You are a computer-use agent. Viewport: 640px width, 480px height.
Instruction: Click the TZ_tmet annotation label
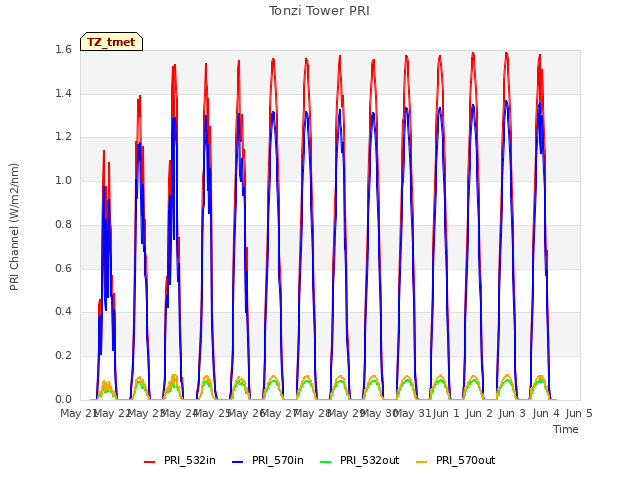(111, 42)
